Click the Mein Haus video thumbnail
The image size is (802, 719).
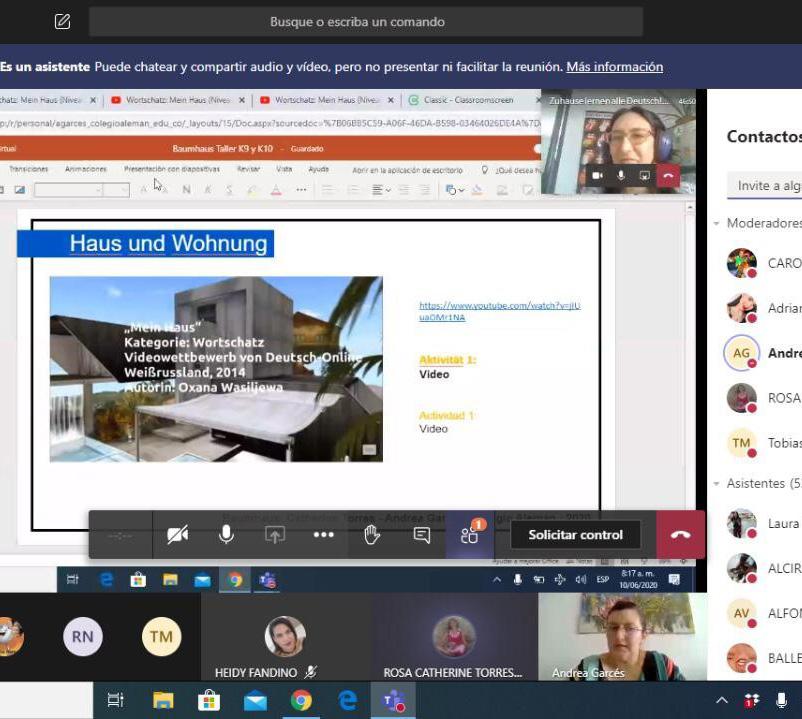tap(216, 369)
